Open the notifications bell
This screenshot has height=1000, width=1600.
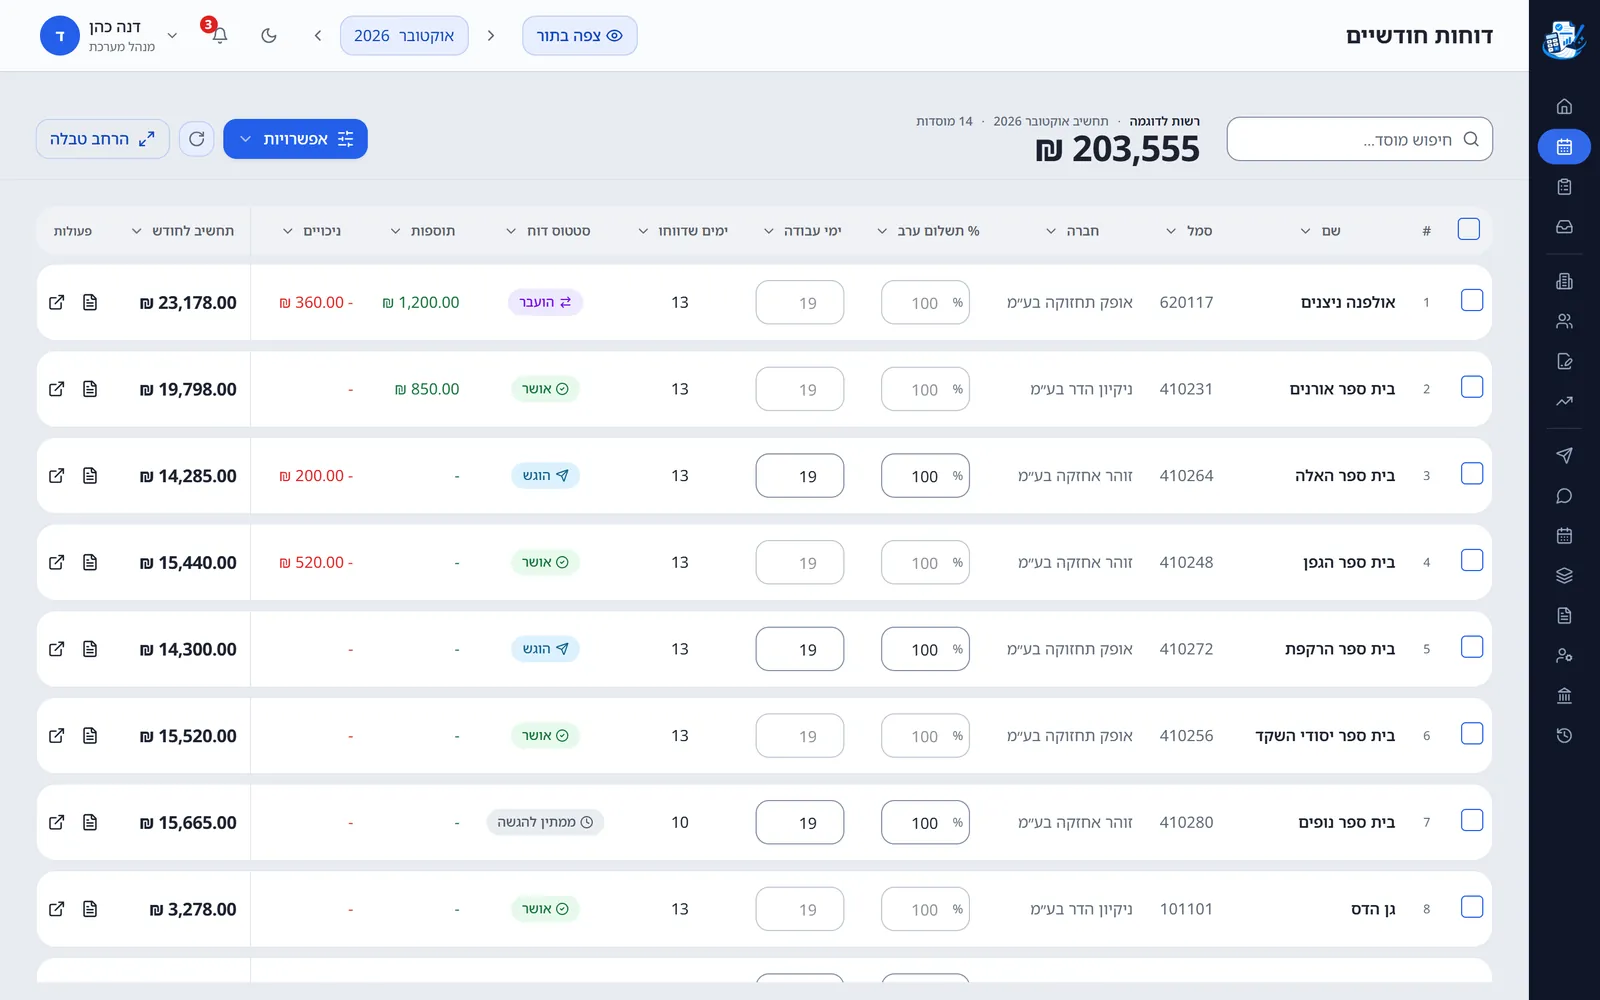click(x=219, y=36)
